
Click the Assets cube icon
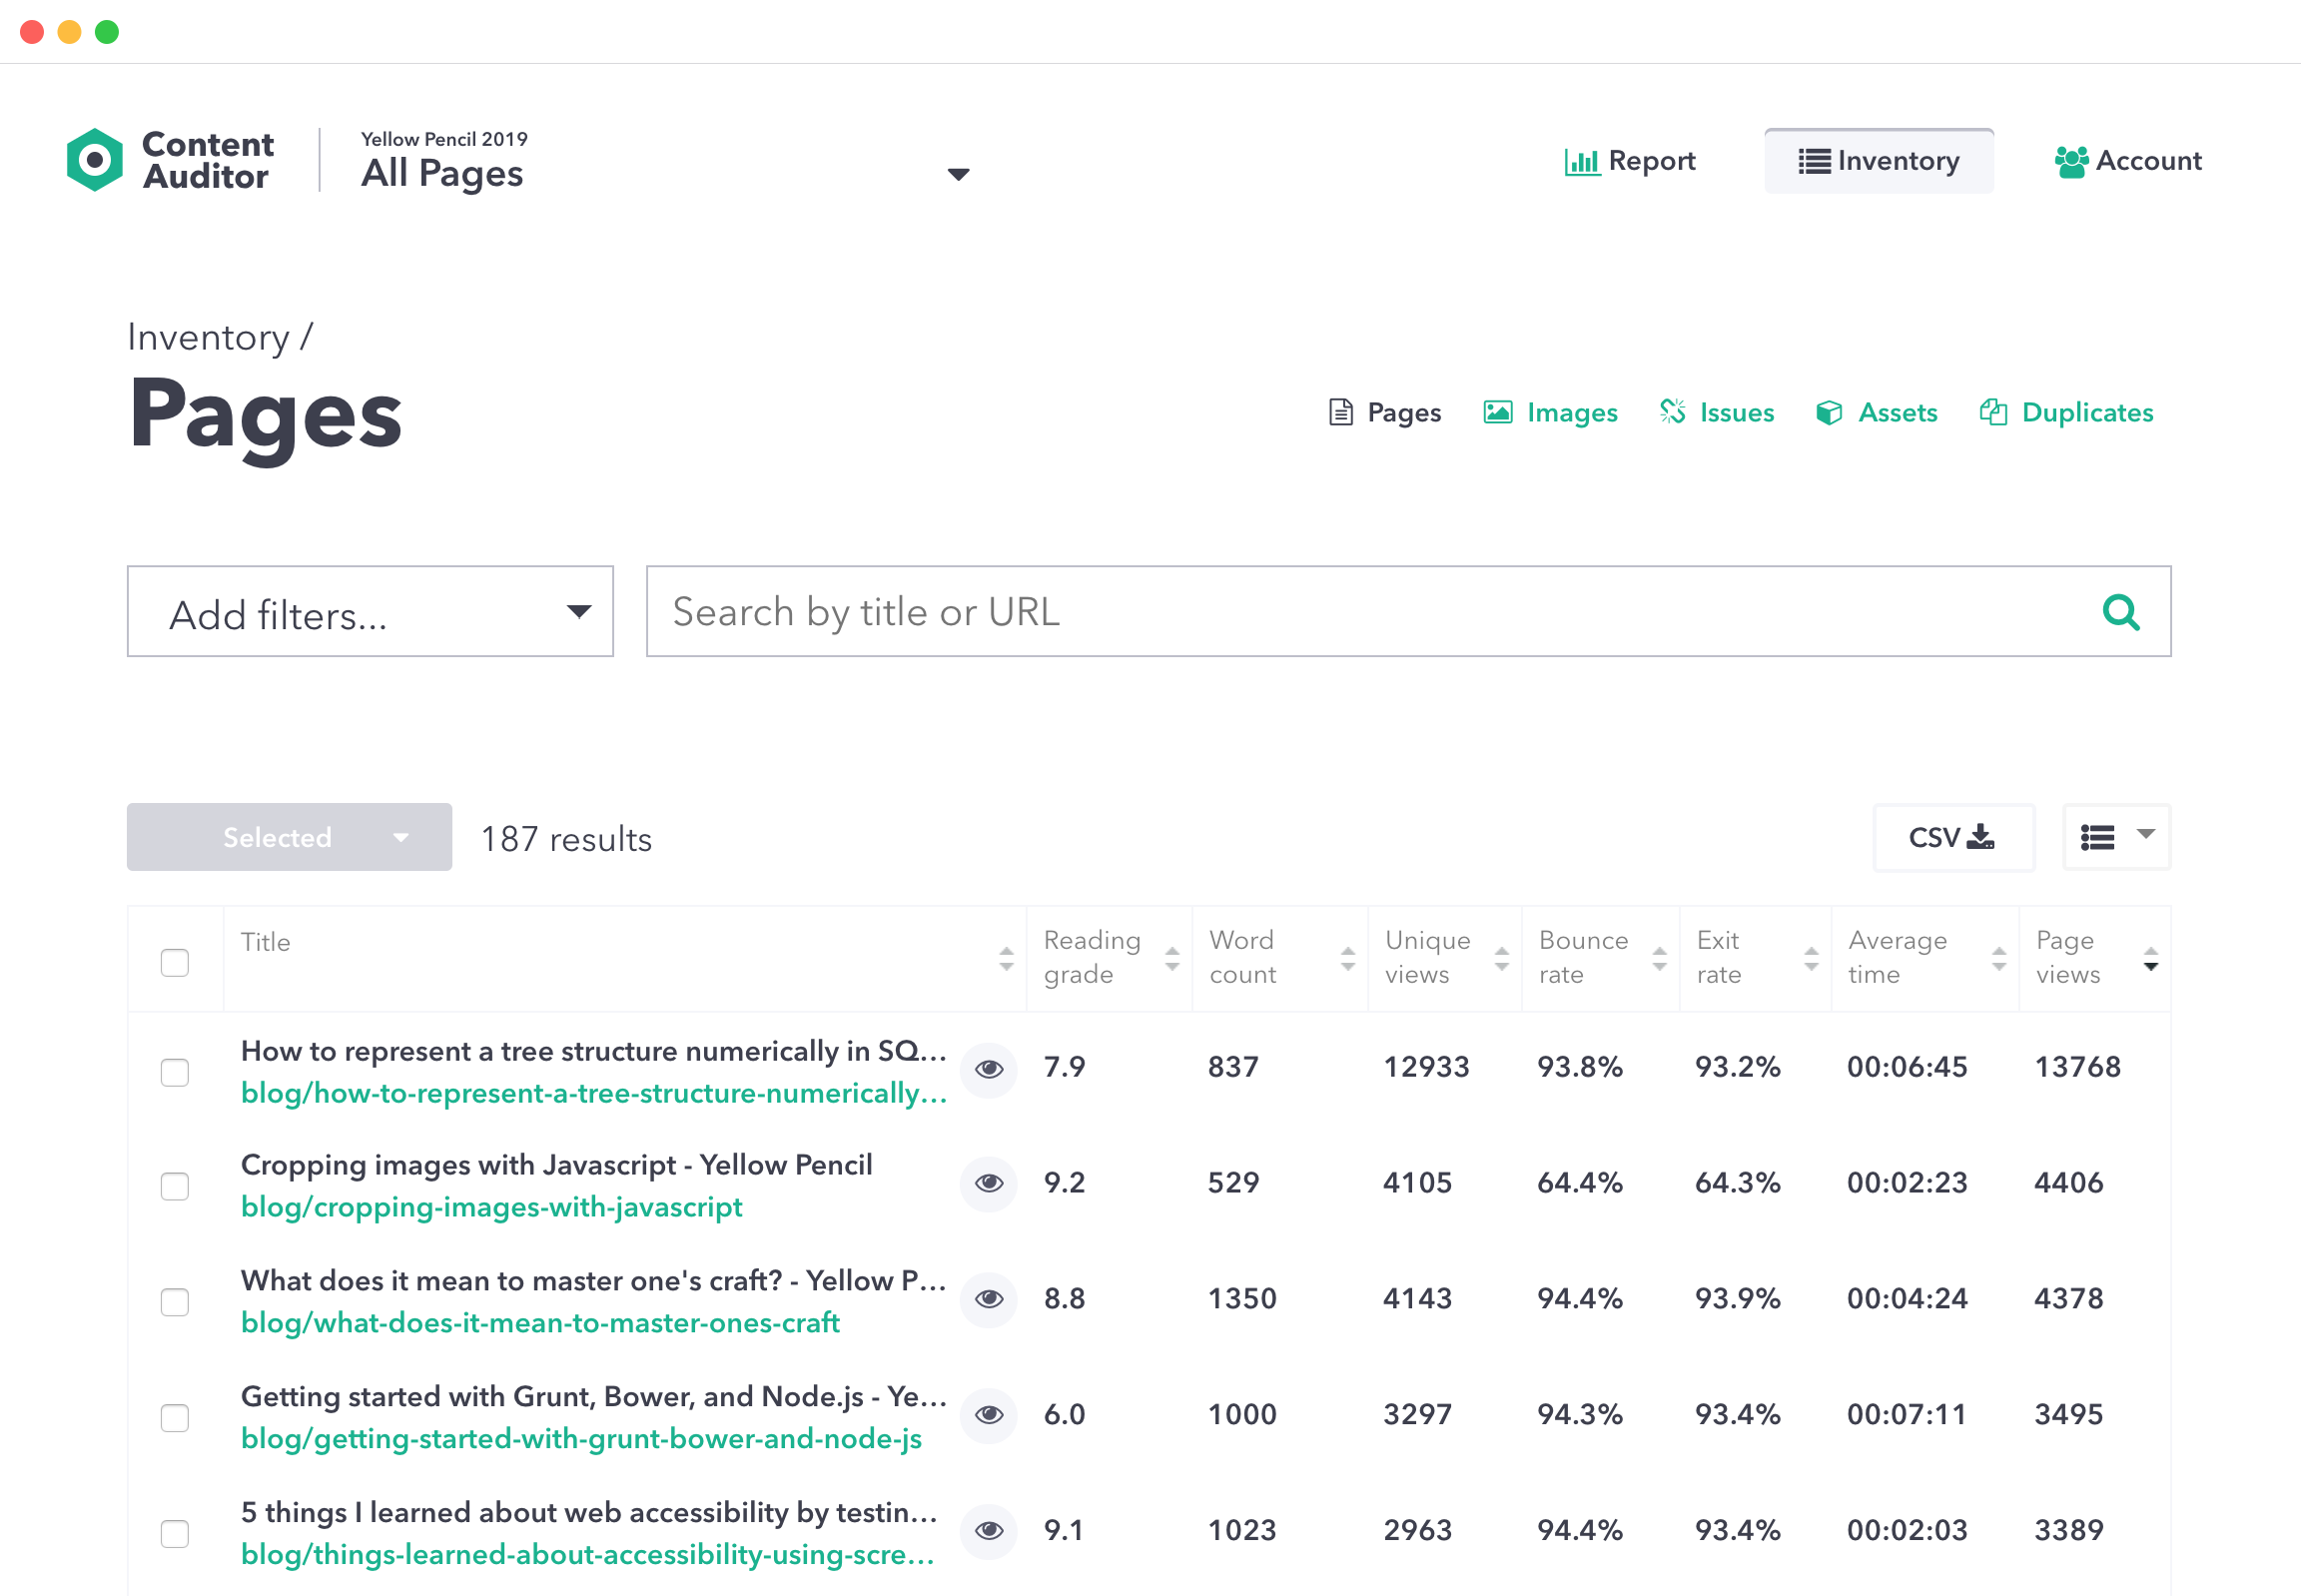[x=1829, y=412]
